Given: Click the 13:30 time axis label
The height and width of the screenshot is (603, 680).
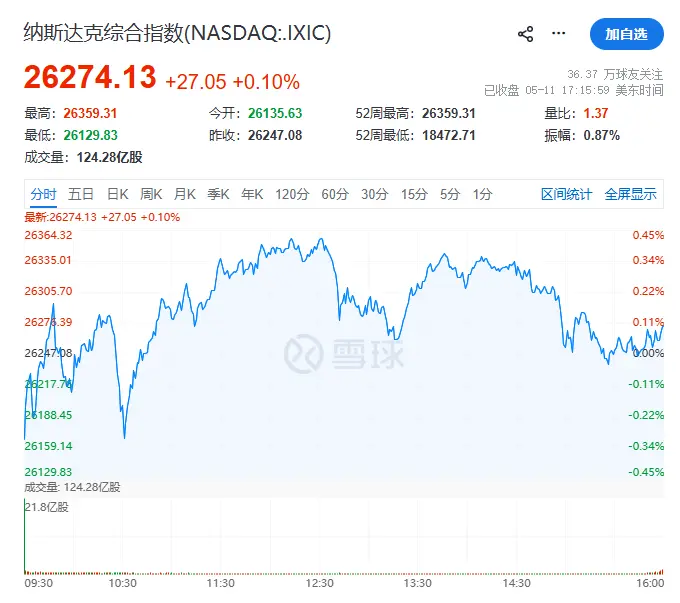Looking at the screenshot, I should point(418,583).
